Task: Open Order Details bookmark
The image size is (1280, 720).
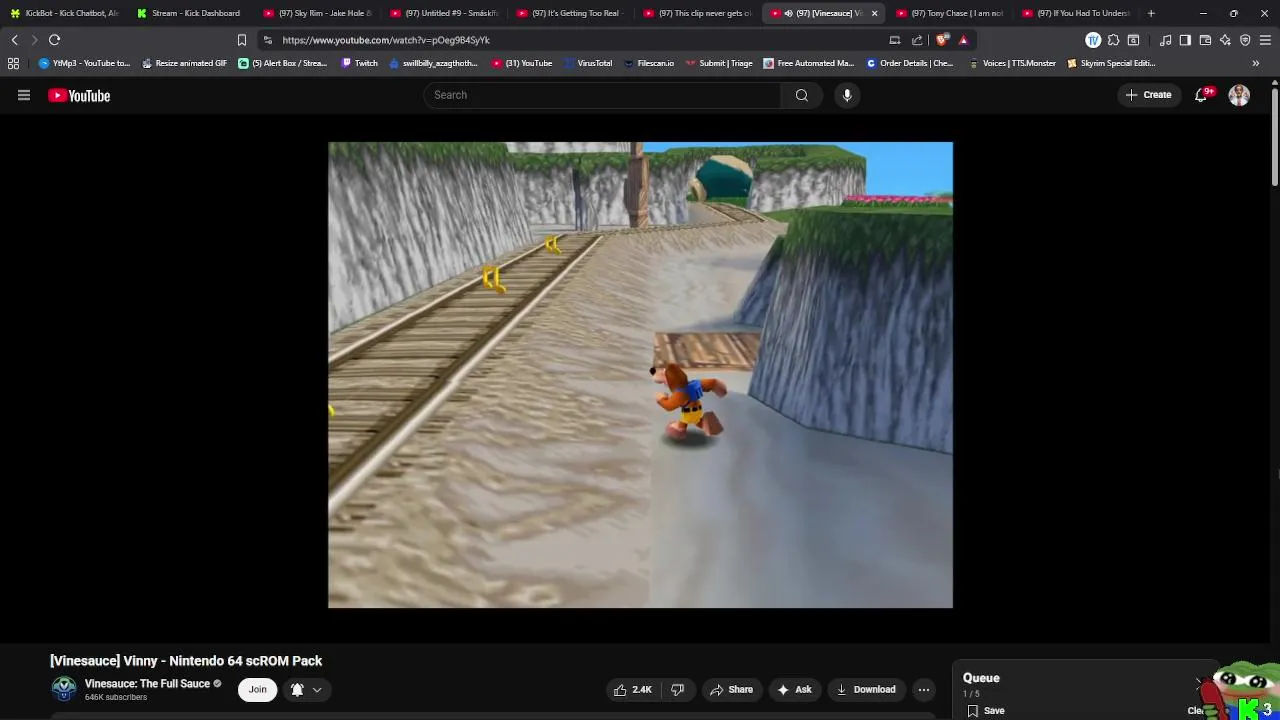Action: click(x=909, y=63)
